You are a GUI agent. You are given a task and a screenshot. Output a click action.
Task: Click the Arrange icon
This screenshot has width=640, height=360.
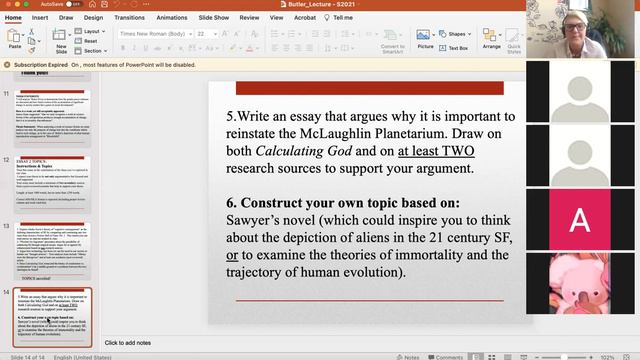tap(489, 34)
